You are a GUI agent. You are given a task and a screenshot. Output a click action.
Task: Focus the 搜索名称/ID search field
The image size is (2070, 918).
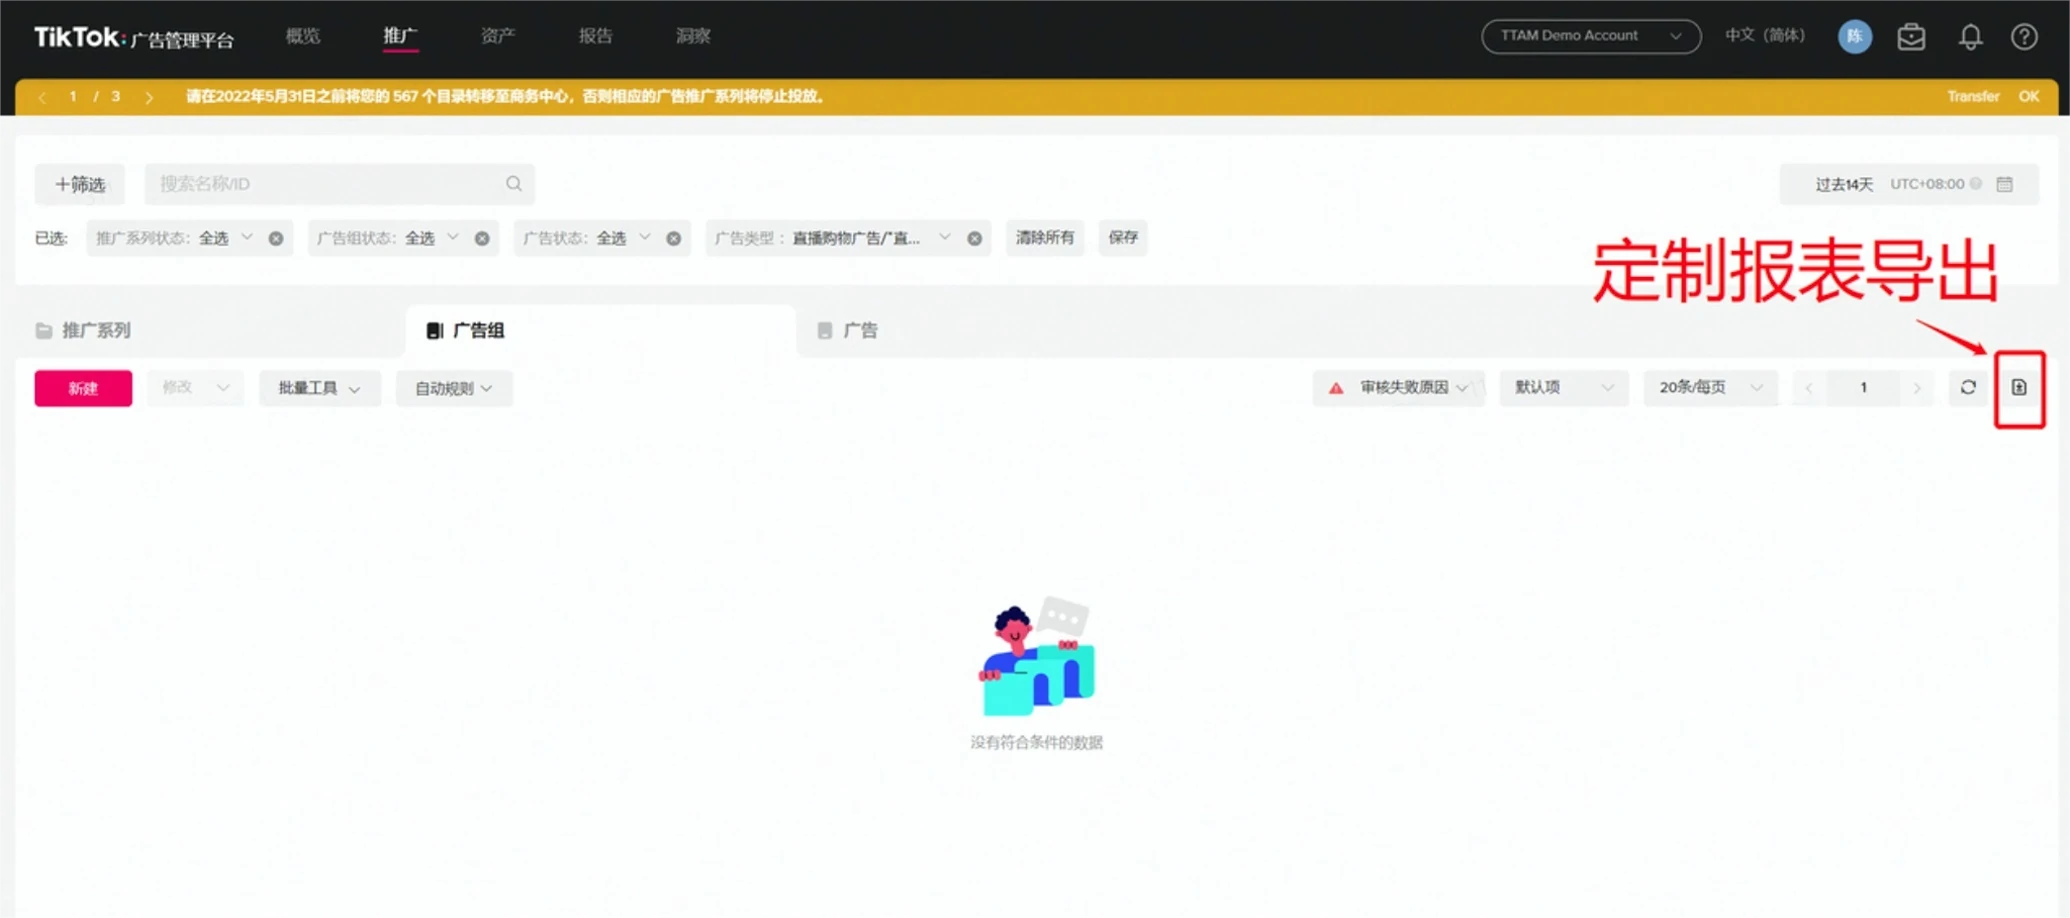click(325, 184)
